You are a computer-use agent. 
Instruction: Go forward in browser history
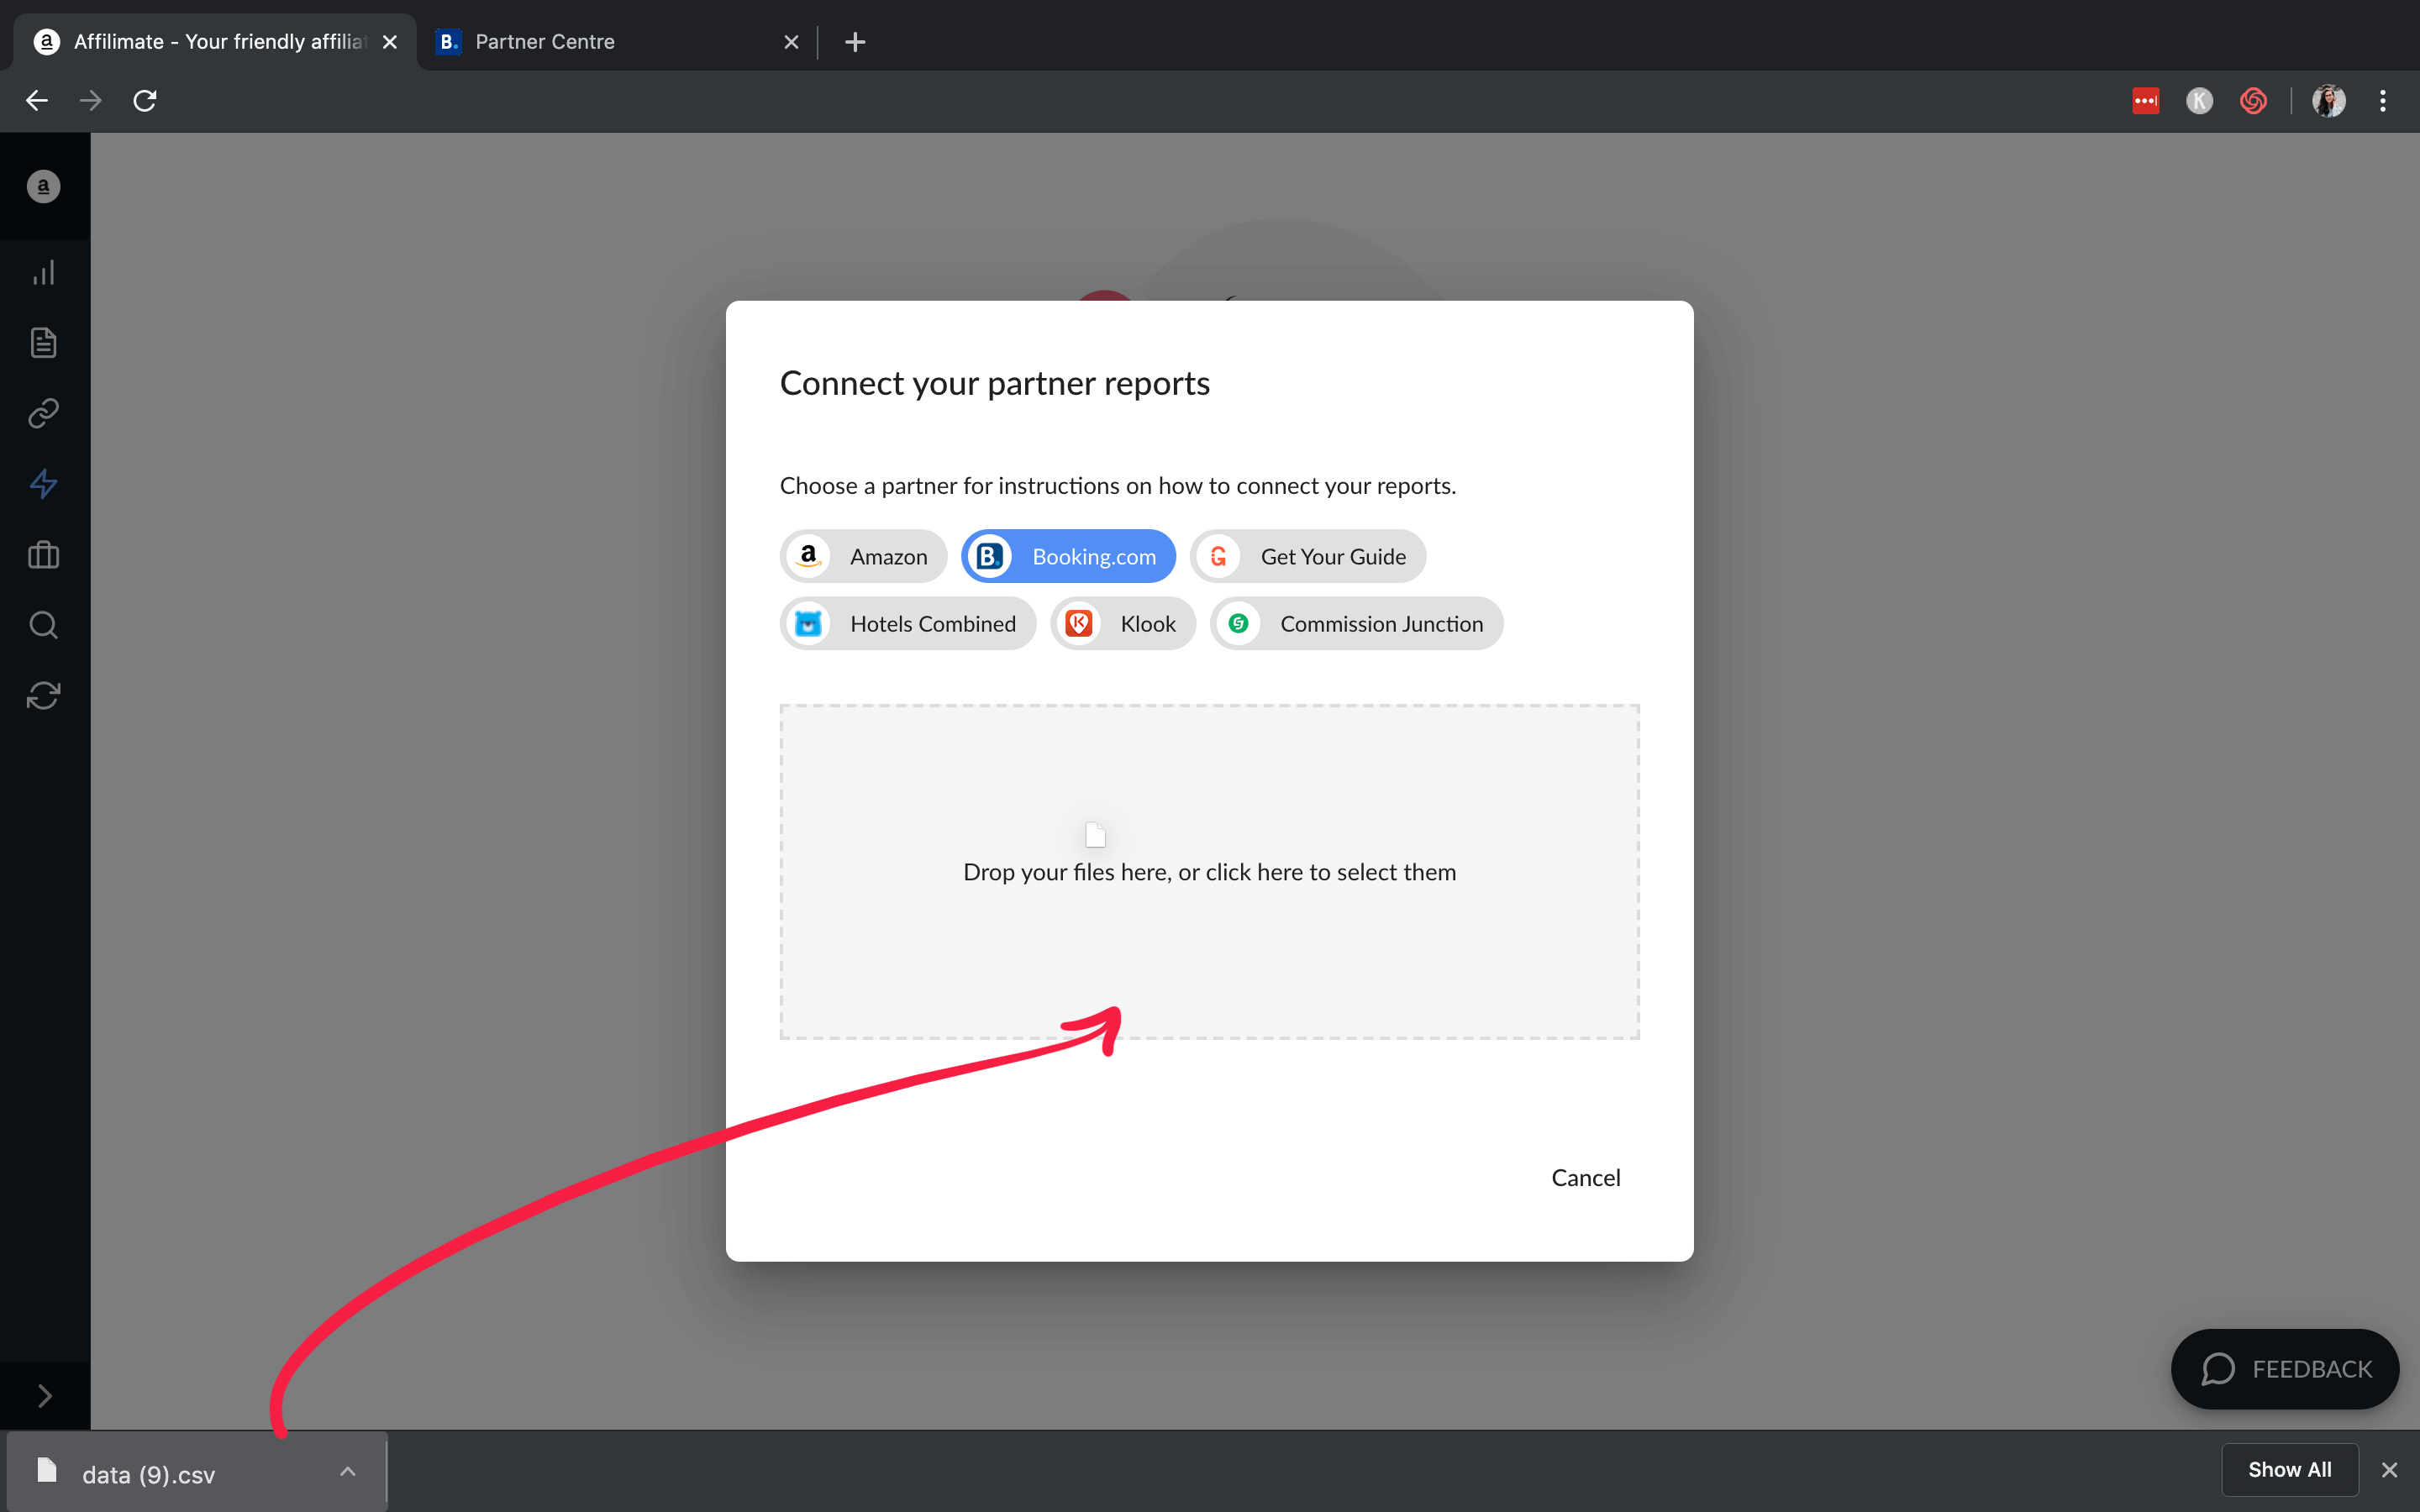(91, 100)
